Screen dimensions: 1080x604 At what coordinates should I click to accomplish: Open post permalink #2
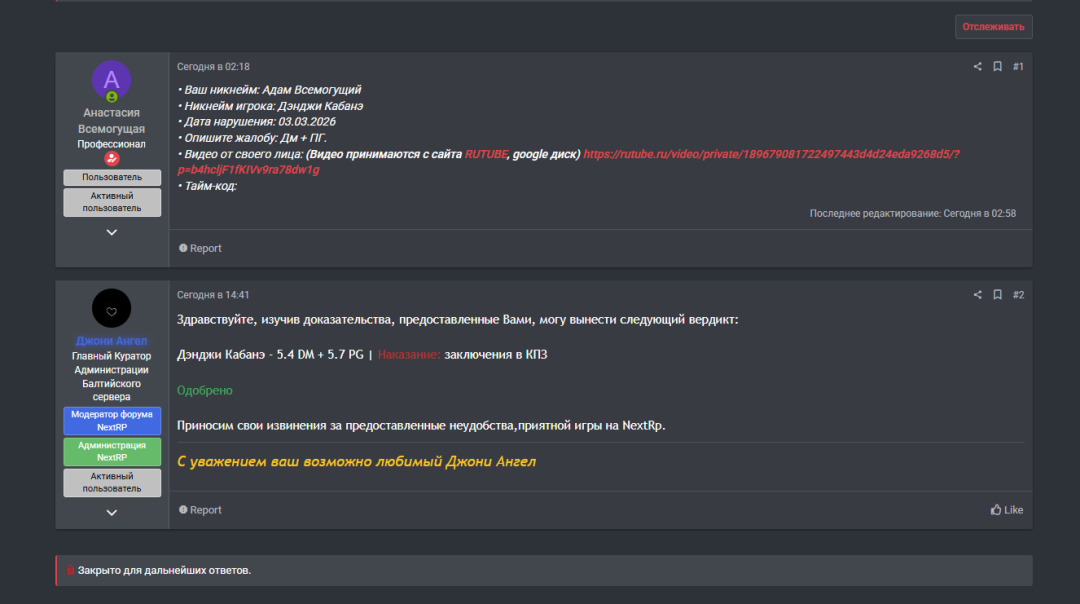(1018, 295)
